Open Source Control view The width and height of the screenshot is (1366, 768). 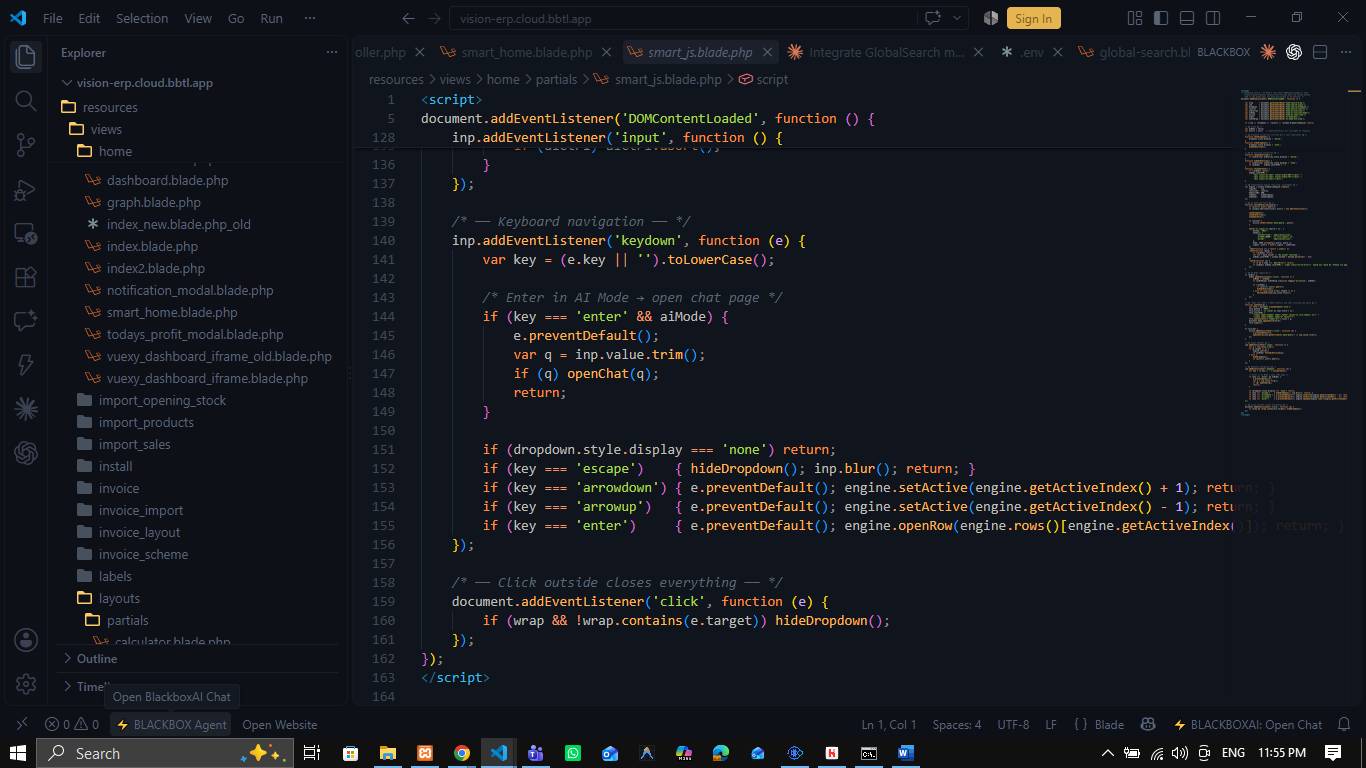pyautogui.click(x=26, y=145)
